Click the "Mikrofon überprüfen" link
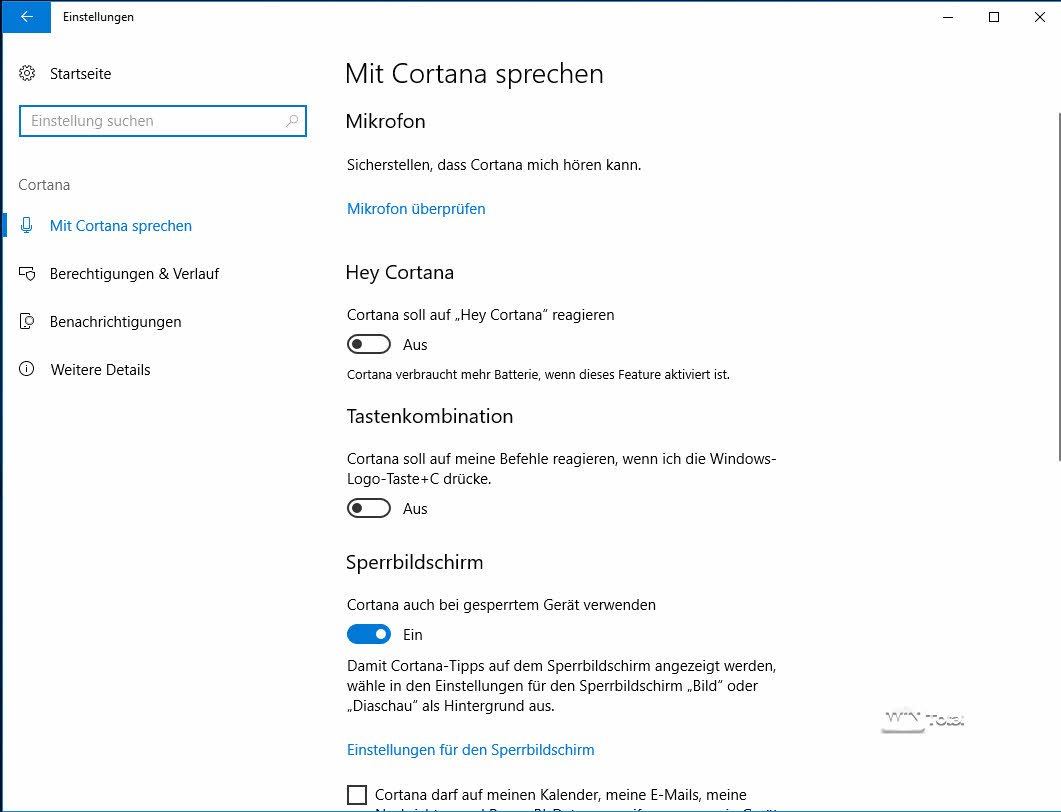This screenshot has height=812, width=1061. 416,209
